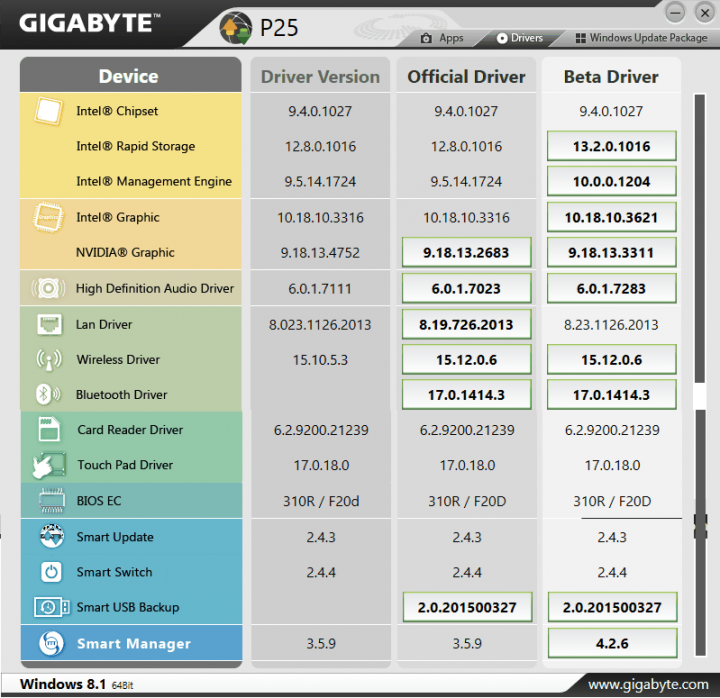
Task: Open the Windows Update Package tab
Action: pos(641,38)
